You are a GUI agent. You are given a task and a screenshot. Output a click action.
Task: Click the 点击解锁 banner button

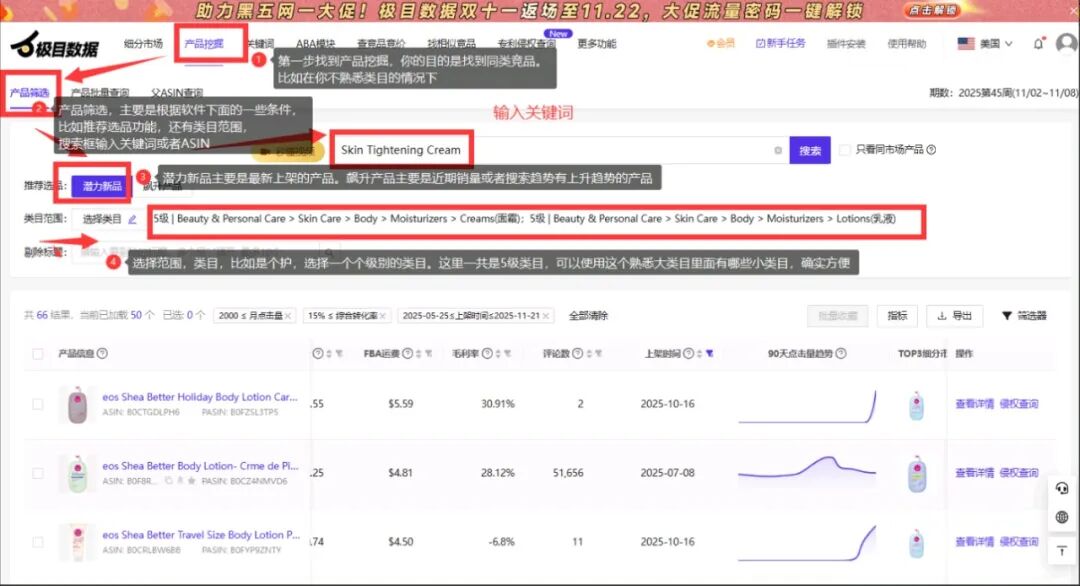pos(933,10)
